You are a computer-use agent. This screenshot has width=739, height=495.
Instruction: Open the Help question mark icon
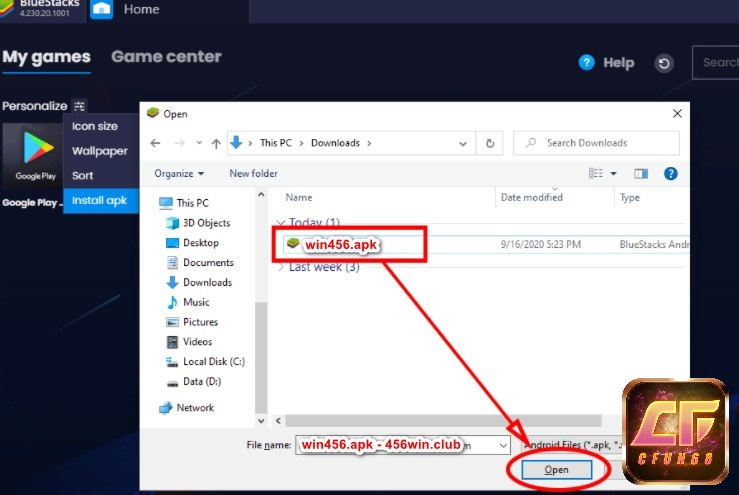point(586,62)
